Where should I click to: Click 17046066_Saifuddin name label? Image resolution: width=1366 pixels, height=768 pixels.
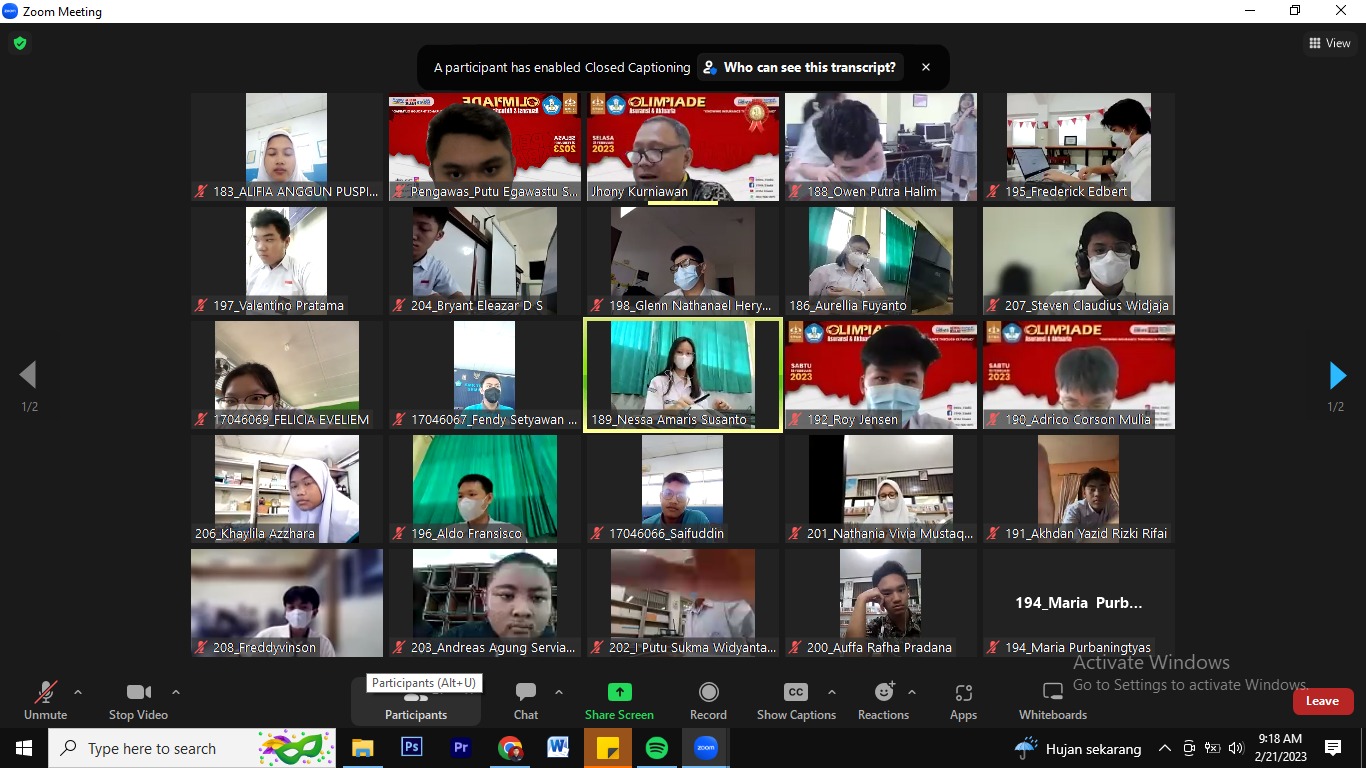click(658, 533)
